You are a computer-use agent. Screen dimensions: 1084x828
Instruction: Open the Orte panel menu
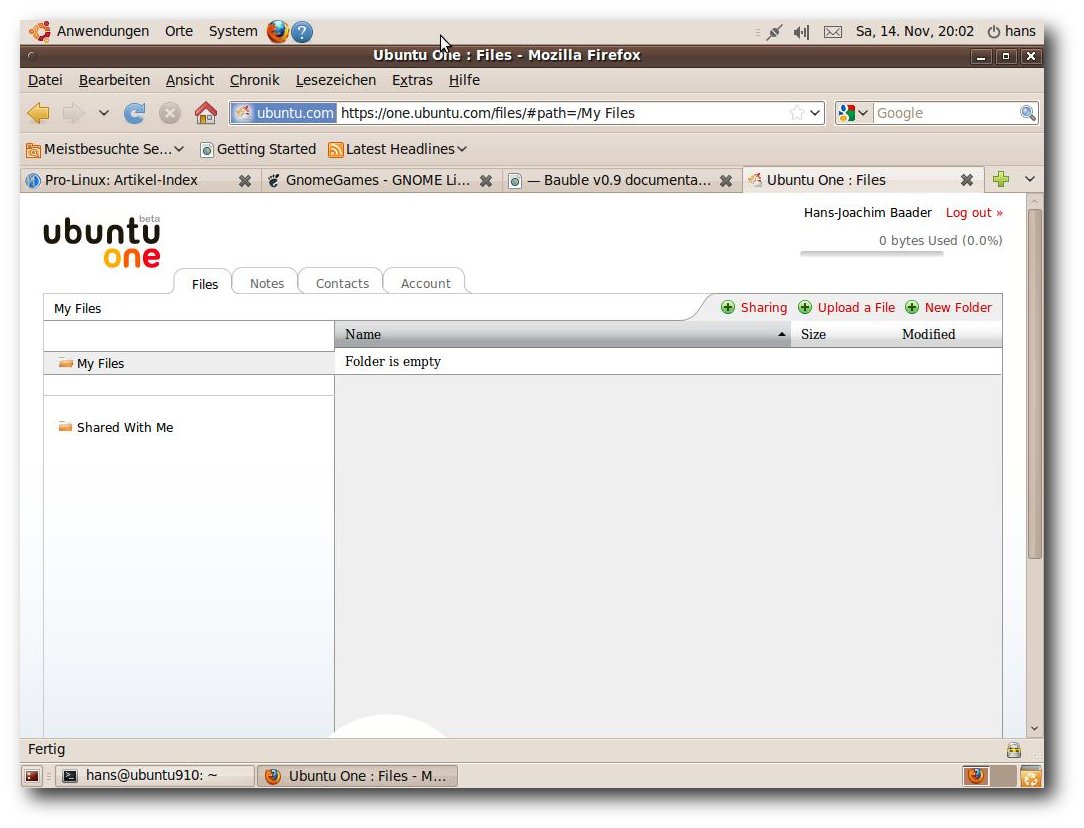(179, 31)
